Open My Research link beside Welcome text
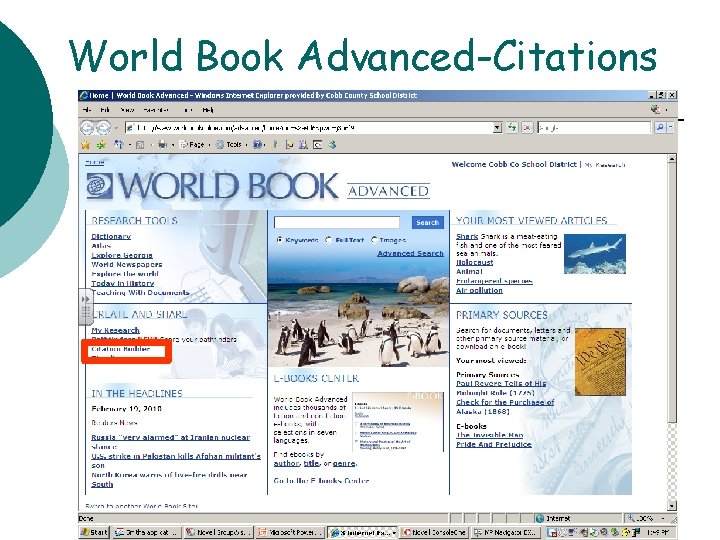720x540 pixels. tap(604, 165)
